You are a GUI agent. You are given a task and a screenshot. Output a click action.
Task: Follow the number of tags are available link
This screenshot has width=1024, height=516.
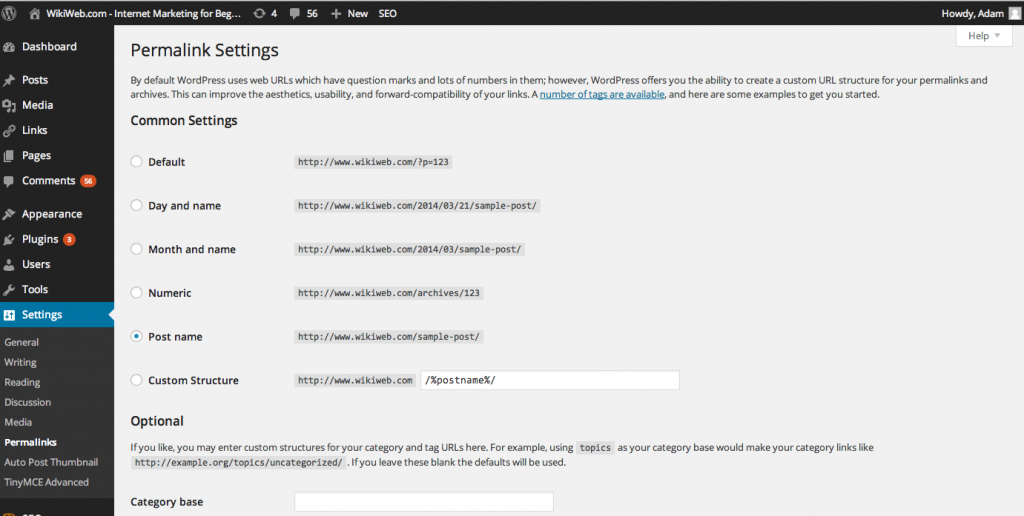pyautogui.click(x=602, y=94)
